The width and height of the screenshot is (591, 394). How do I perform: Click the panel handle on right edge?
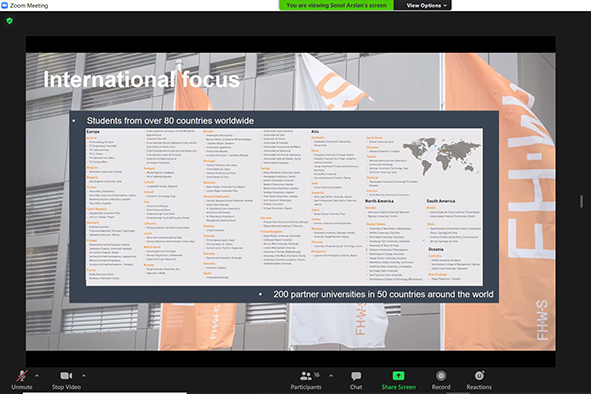coord(581,201)
